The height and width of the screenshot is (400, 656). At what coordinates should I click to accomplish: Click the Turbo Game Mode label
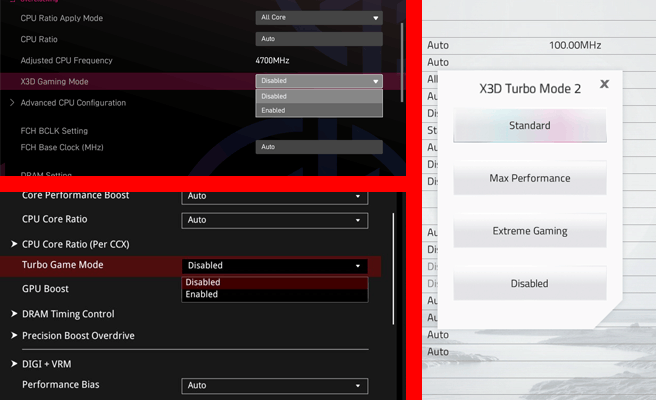tap(63, 265)
